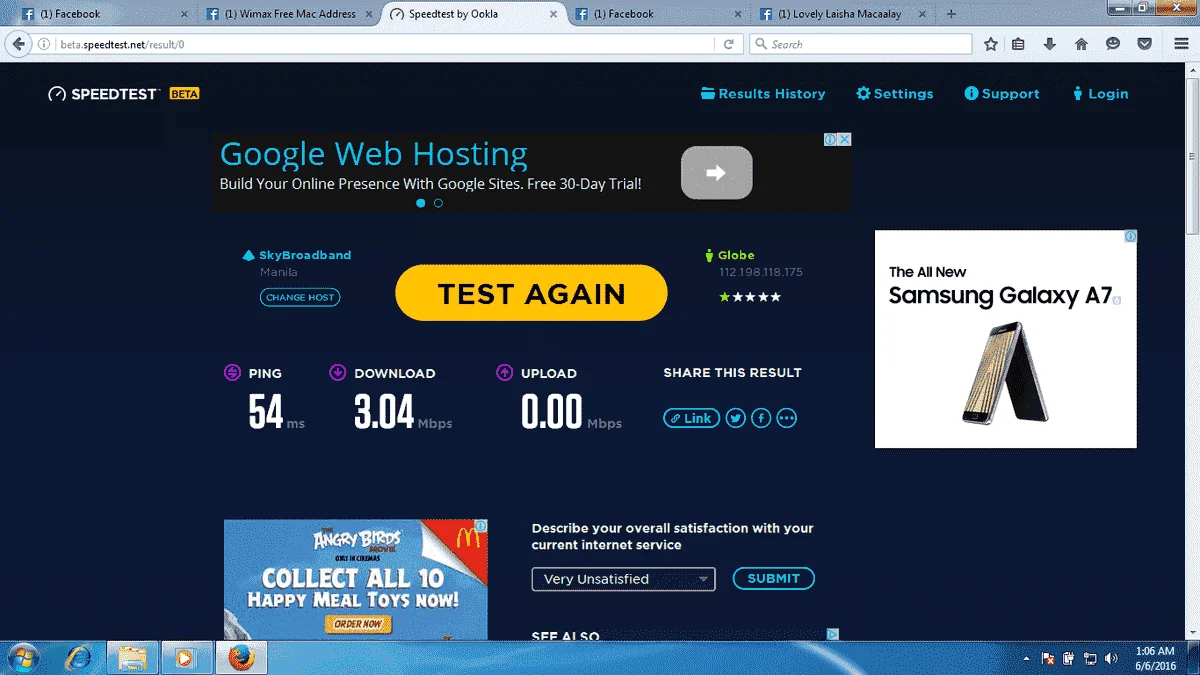Switch to the second (1) Facebook tab
This screenshot has height=675, width=1200.
pyautogui.click(x=656, y=14)
